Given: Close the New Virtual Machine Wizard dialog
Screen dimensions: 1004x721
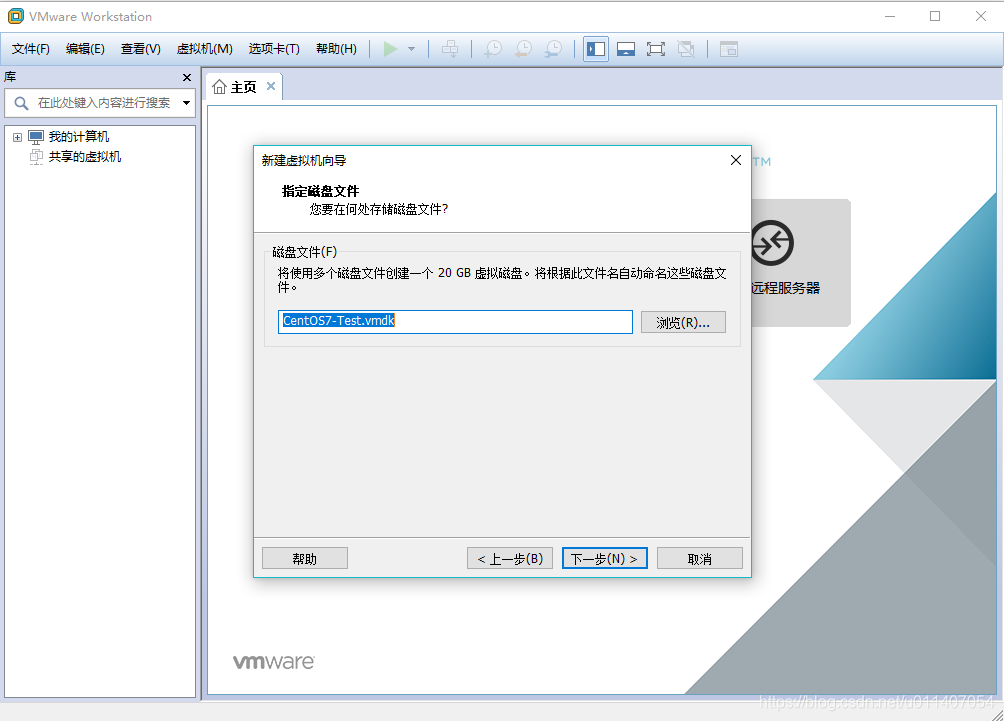Looking at the screenshot, I should pyautogui.click(x=736, y=160).
